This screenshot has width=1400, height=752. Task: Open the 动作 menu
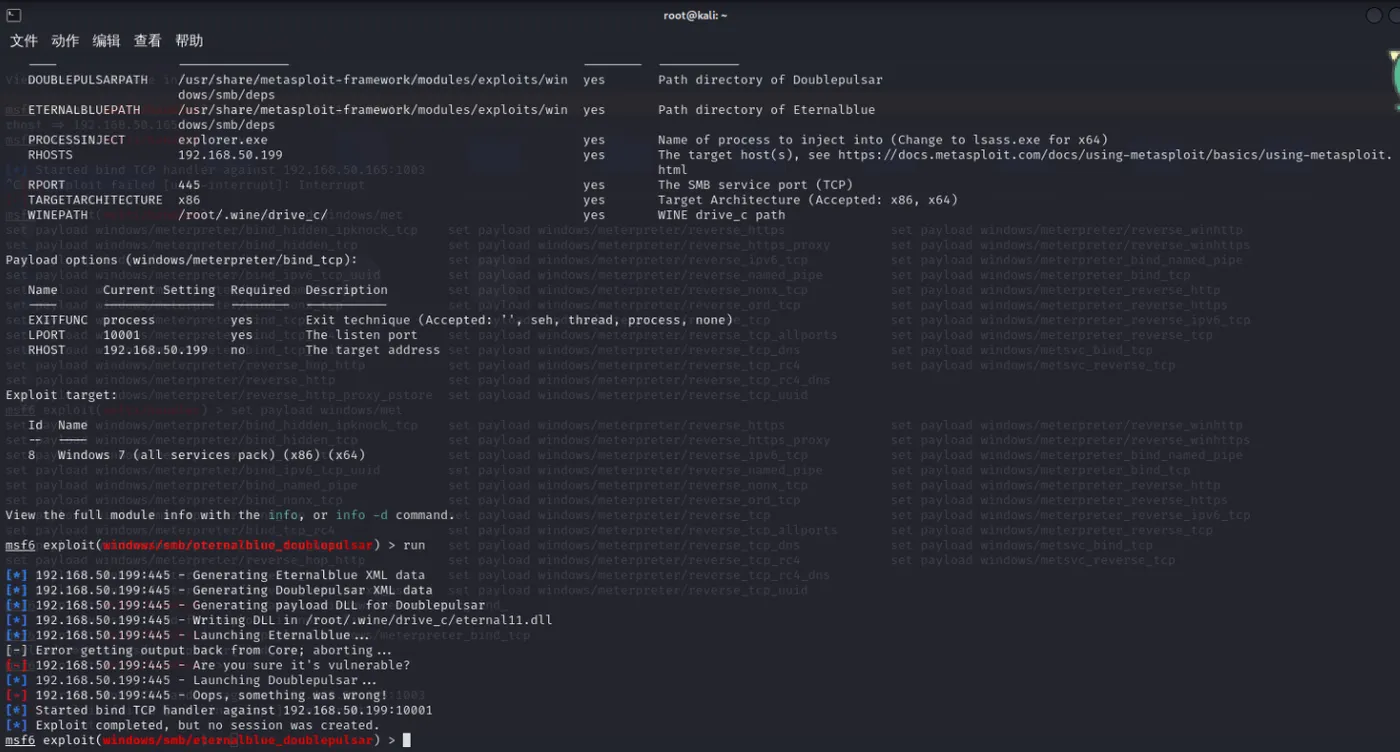[x=65, y=41]
